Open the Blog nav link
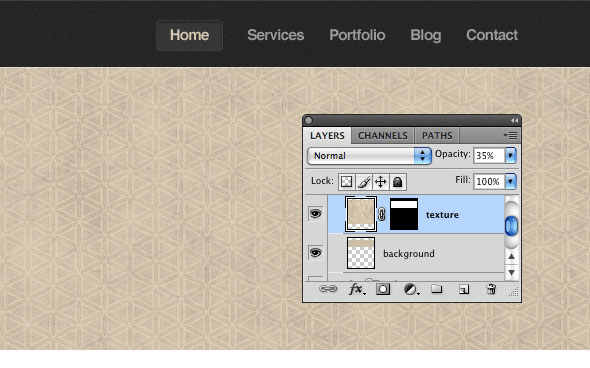590x368 pixels. point(426,35)
